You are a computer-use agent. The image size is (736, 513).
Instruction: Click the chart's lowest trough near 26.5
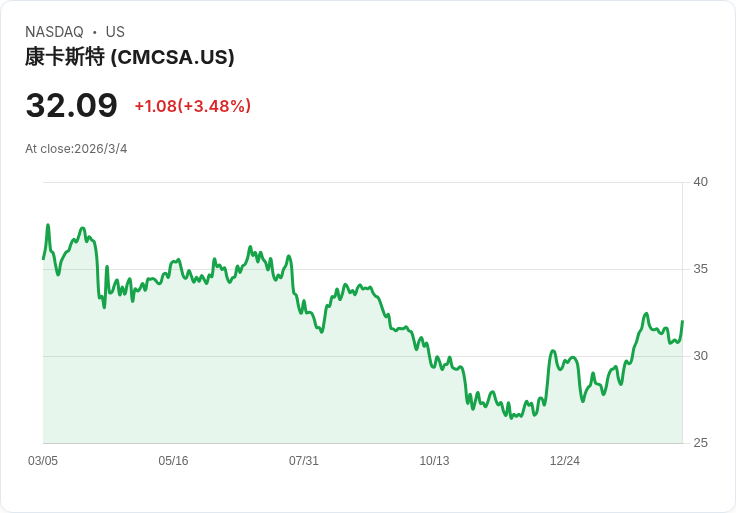[511, 418]
